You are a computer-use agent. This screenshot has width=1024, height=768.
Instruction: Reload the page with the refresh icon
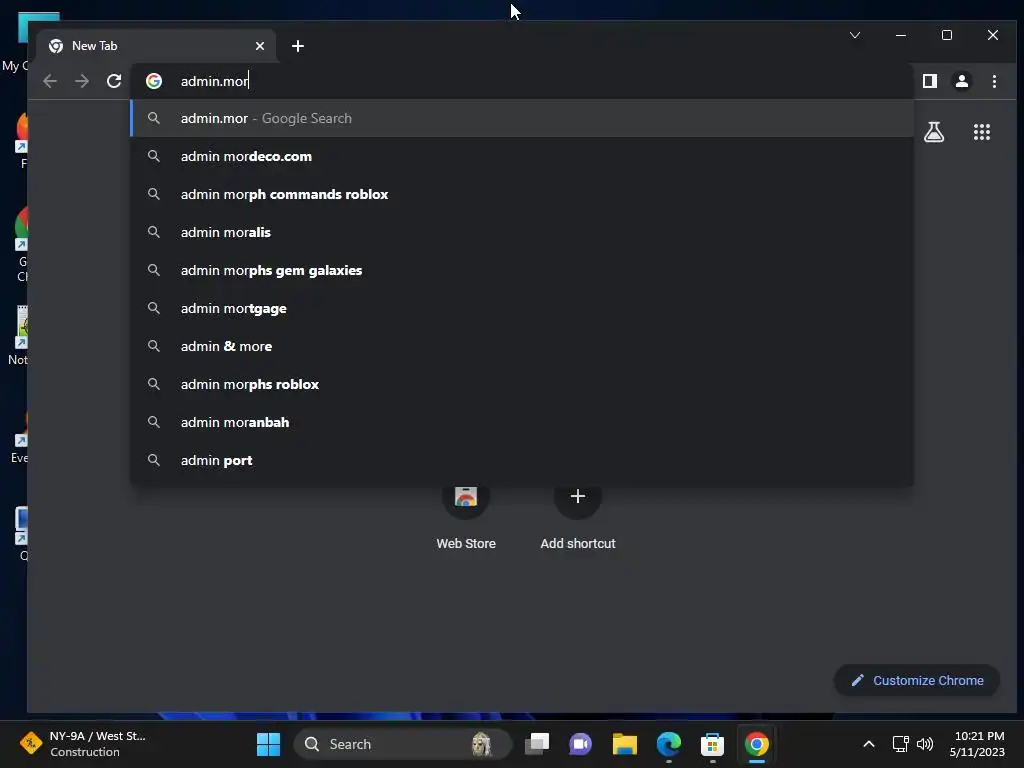(x=114, y=81)
